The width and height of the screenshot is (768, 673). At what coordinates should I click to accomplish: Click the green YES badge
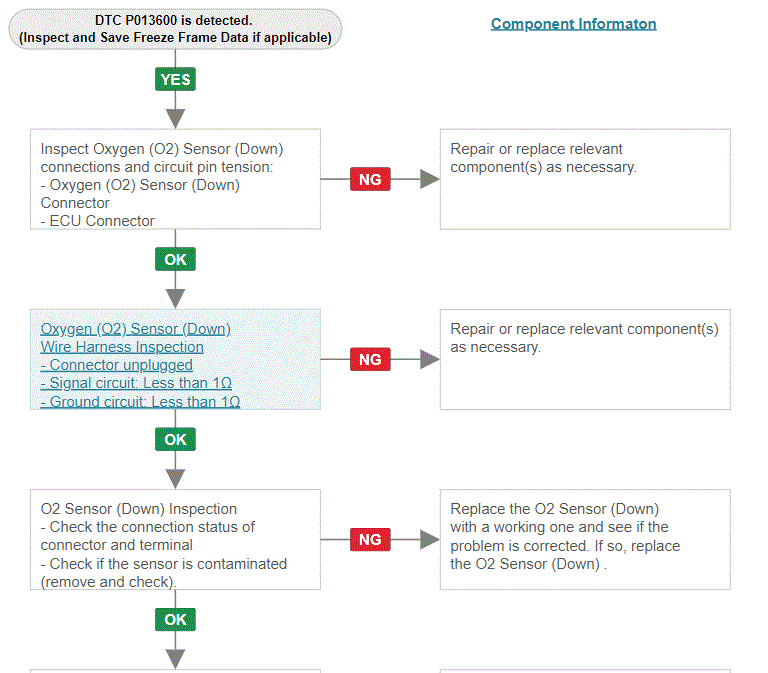(175, 79)
